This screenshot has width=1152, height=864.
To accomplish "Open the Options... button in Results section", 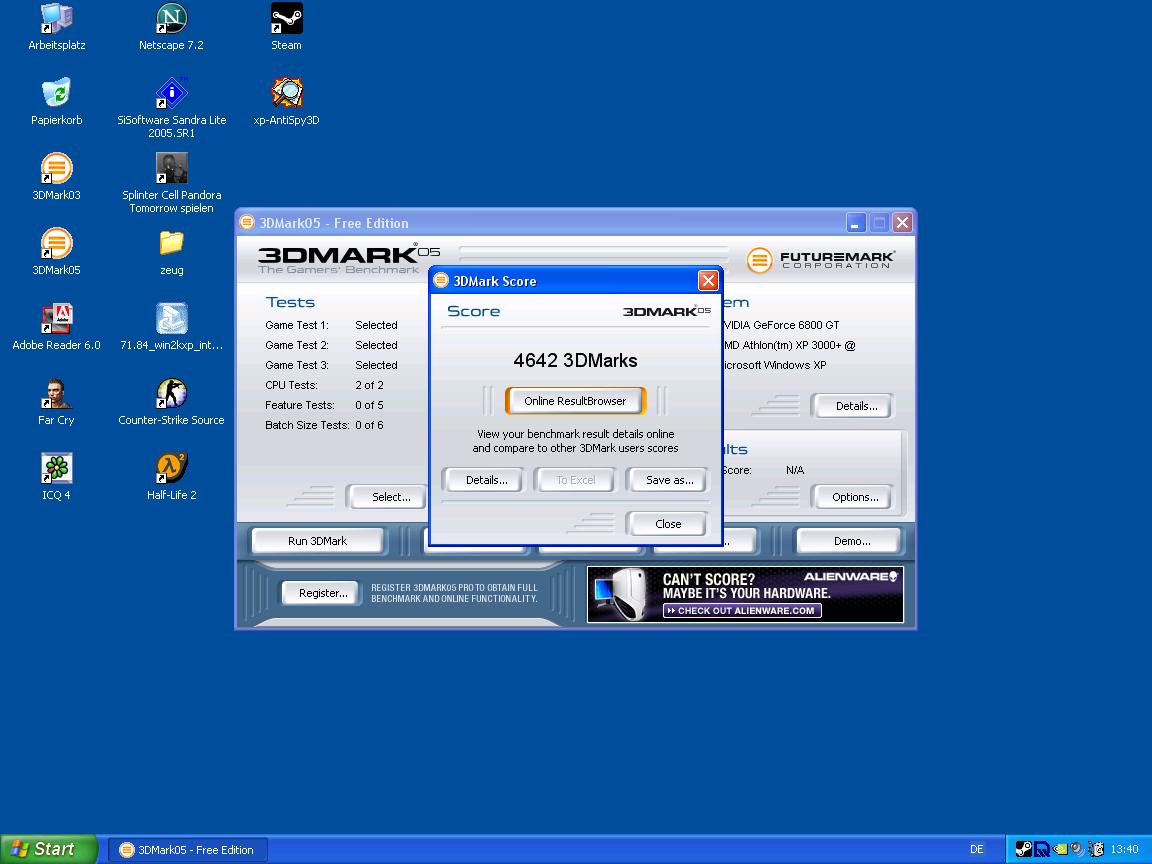I will pyautogui.click(x=854, y=497).
